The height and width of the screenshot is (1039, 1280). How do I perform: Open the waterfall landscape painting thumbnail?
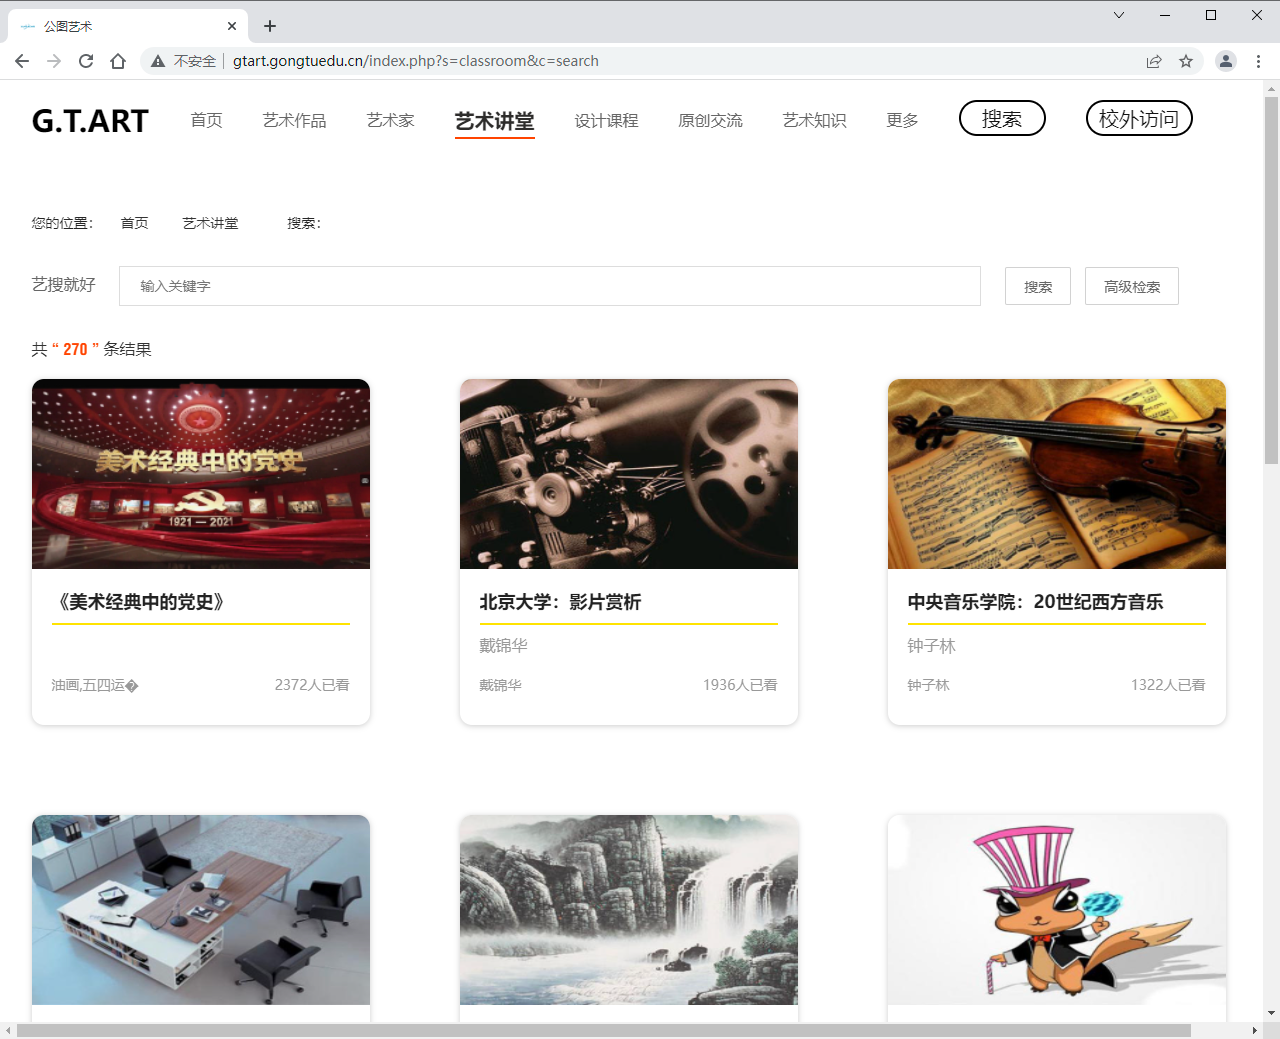[629, 910]
